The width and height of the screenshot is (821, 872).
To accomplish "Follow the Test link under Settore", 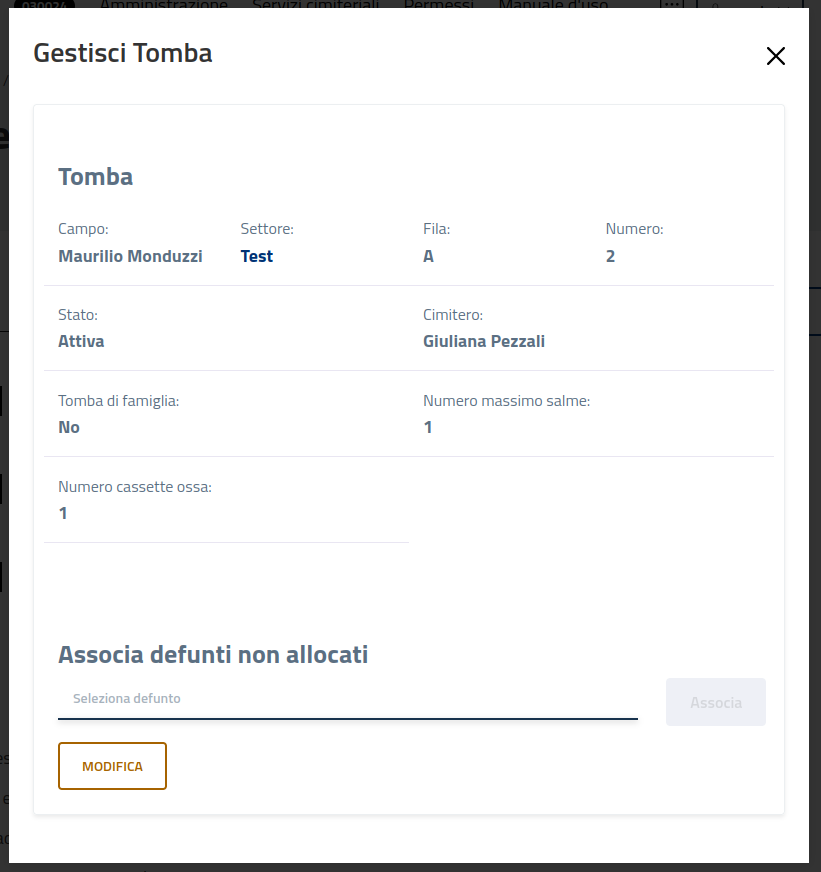I will (x=256, y=255).
